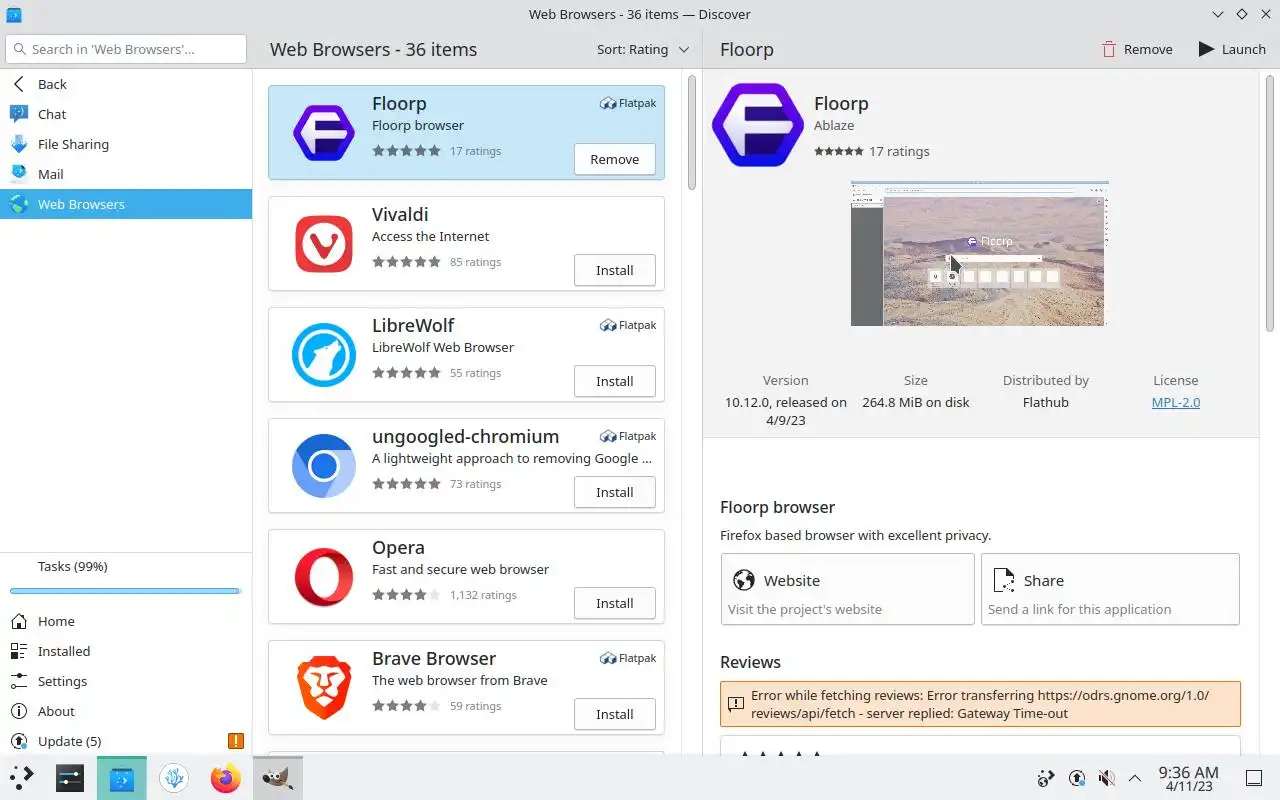
Task: Click the LibreWolf wolf icon
Action: [x=323, y=354]
